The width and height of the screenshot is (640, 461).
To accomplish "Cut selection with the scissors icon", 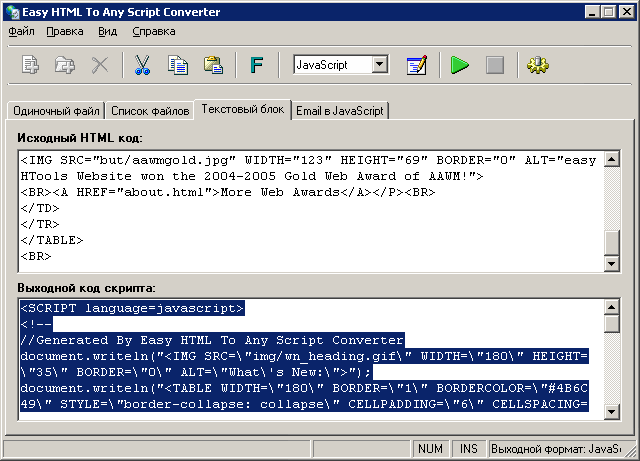I will point(142,65).
